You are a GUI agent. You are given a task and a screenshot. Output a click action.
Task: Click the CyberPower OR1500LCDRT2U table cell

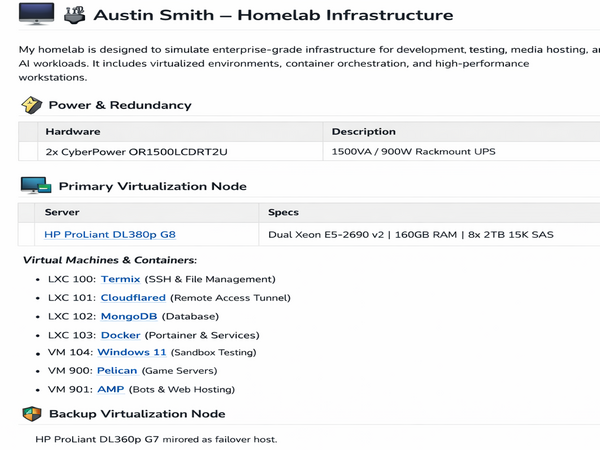(180, 152)
